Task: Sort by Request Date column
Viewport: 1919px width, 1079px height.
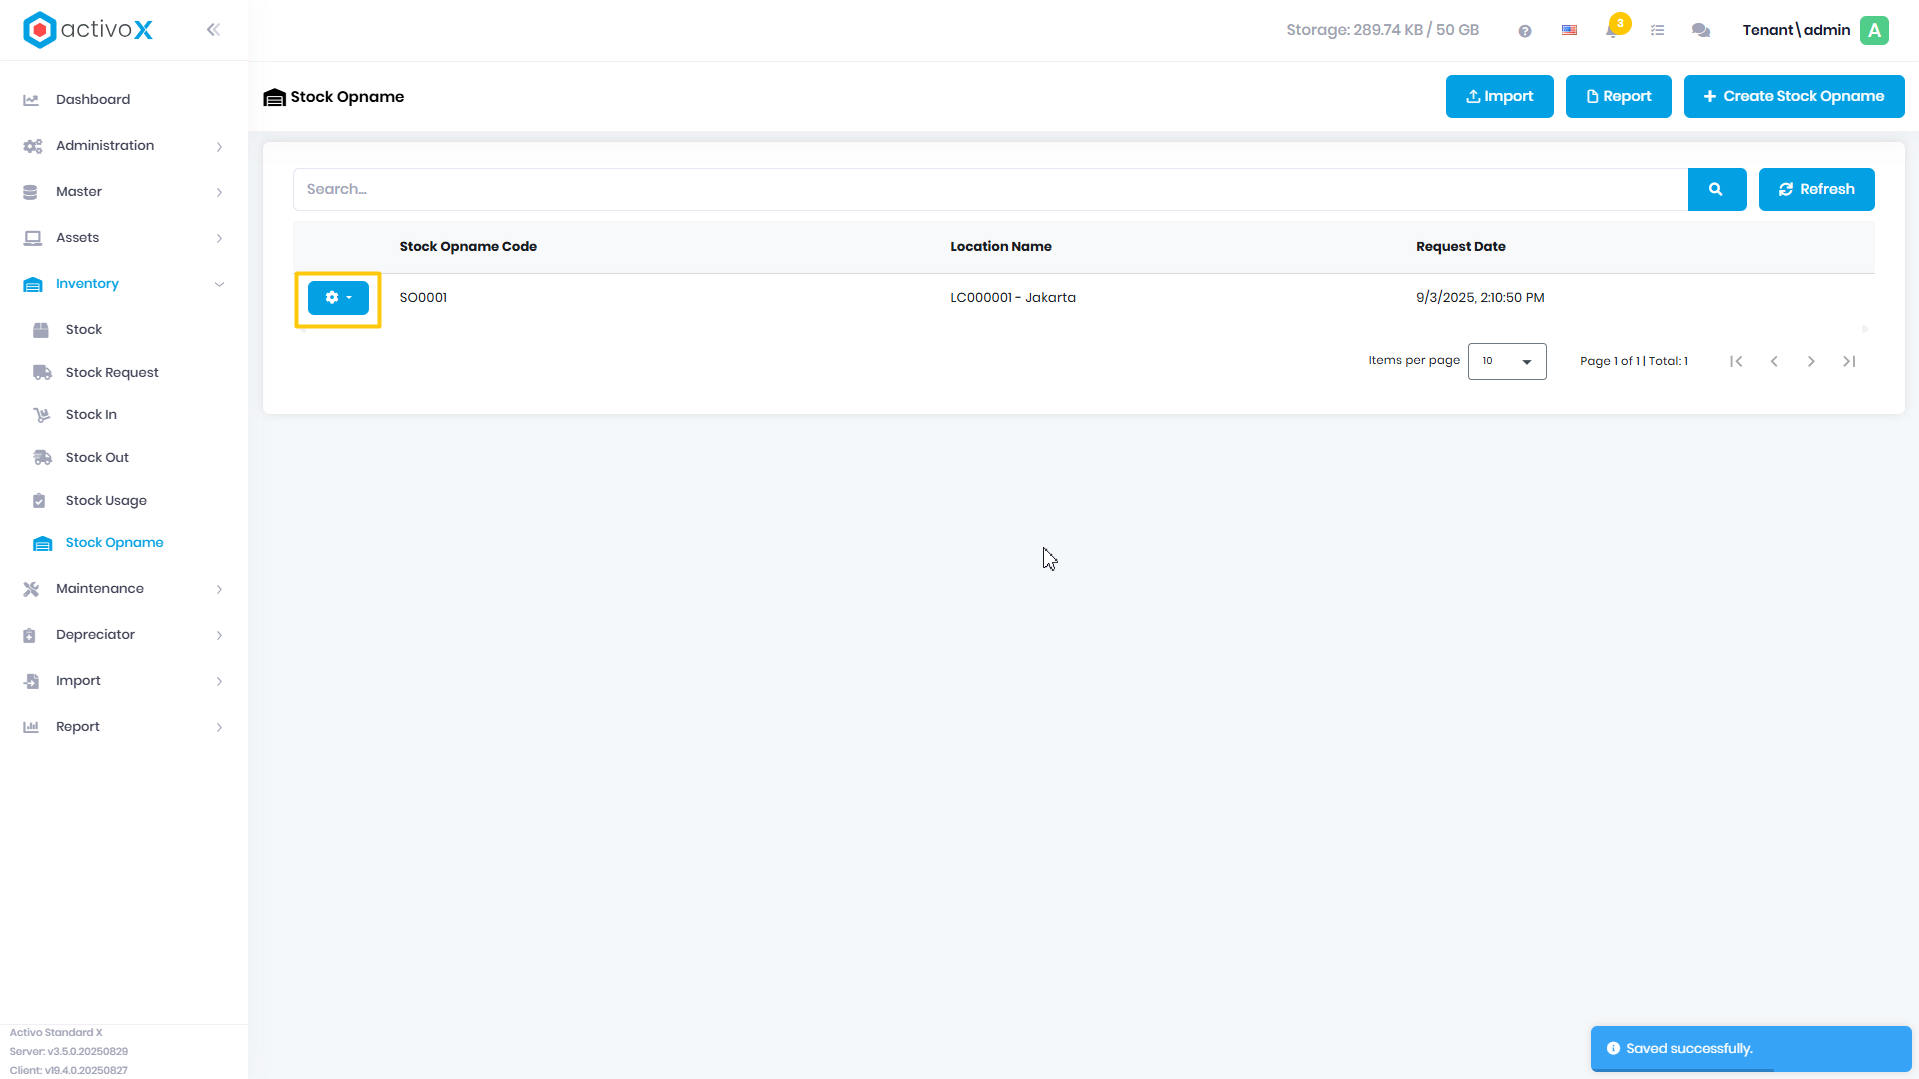Action: pos(1461,247)
